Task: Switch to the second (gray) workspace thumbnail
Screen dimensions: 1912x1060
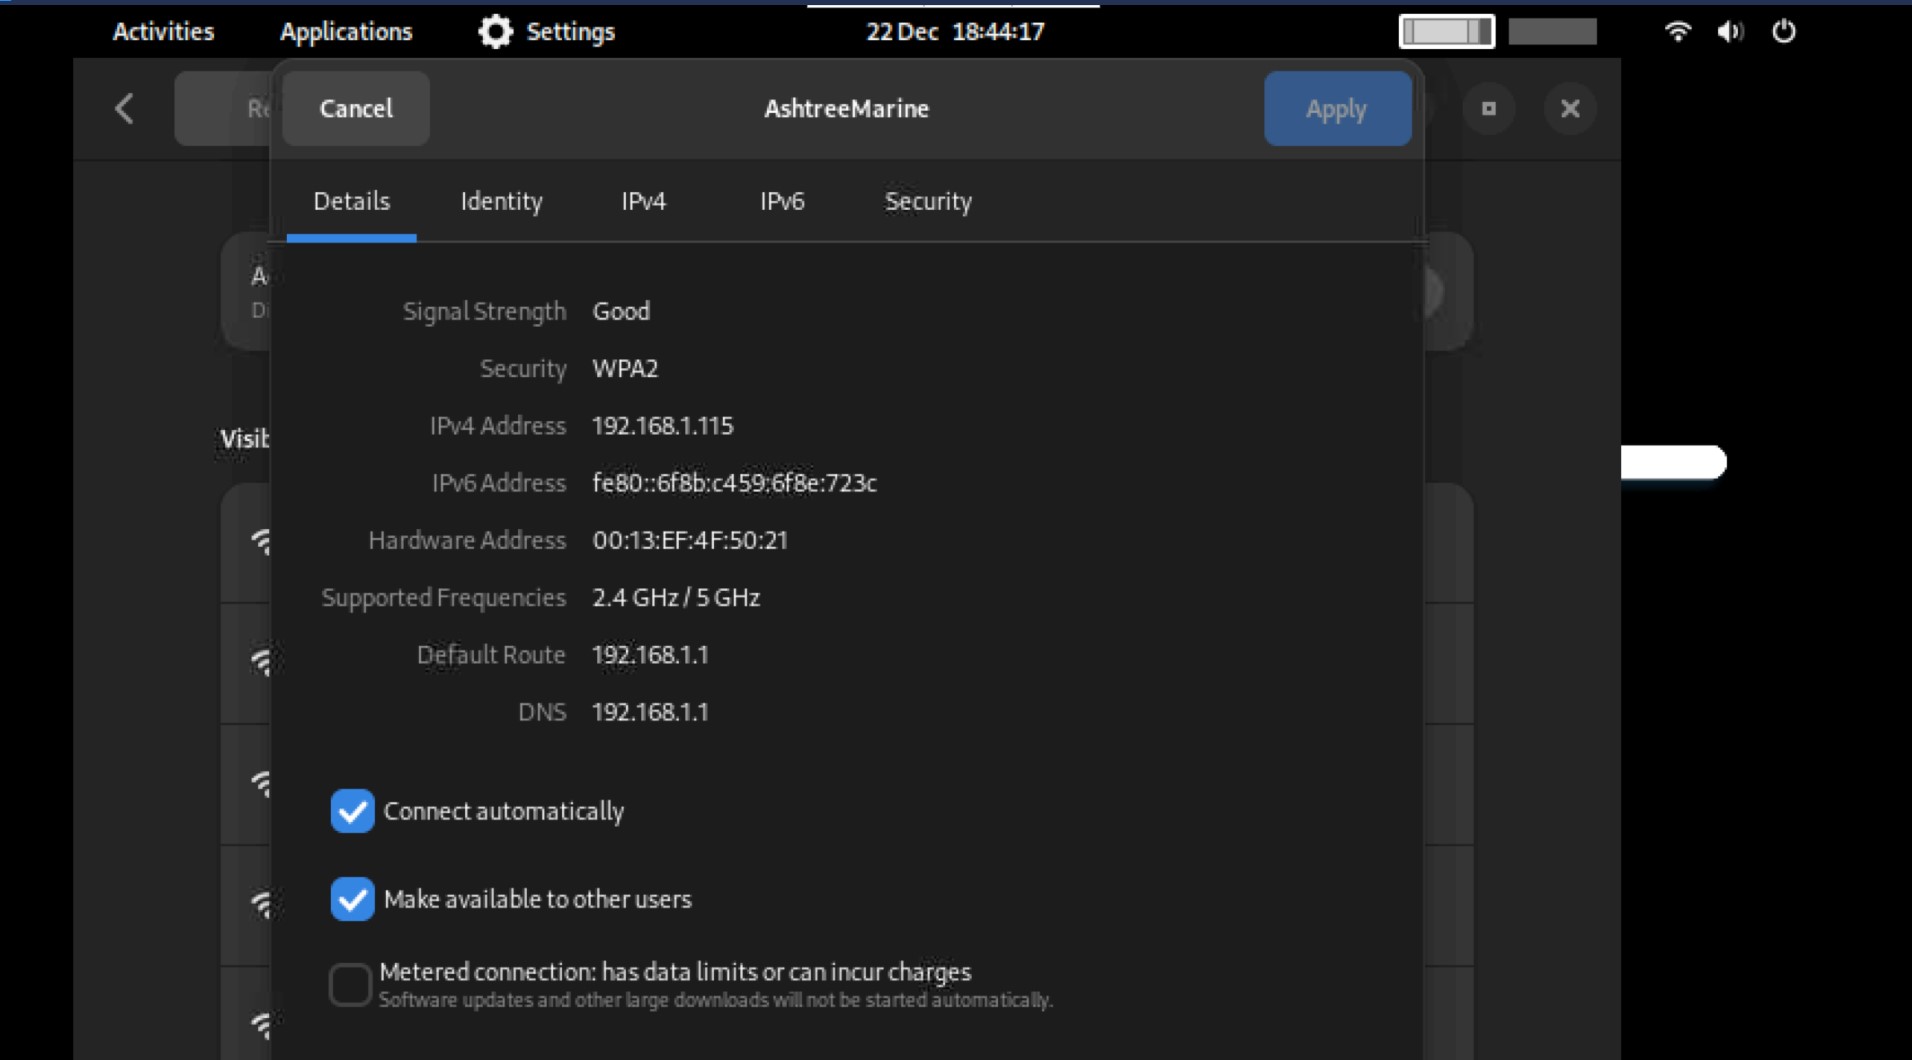Action: coord(1552,32)
